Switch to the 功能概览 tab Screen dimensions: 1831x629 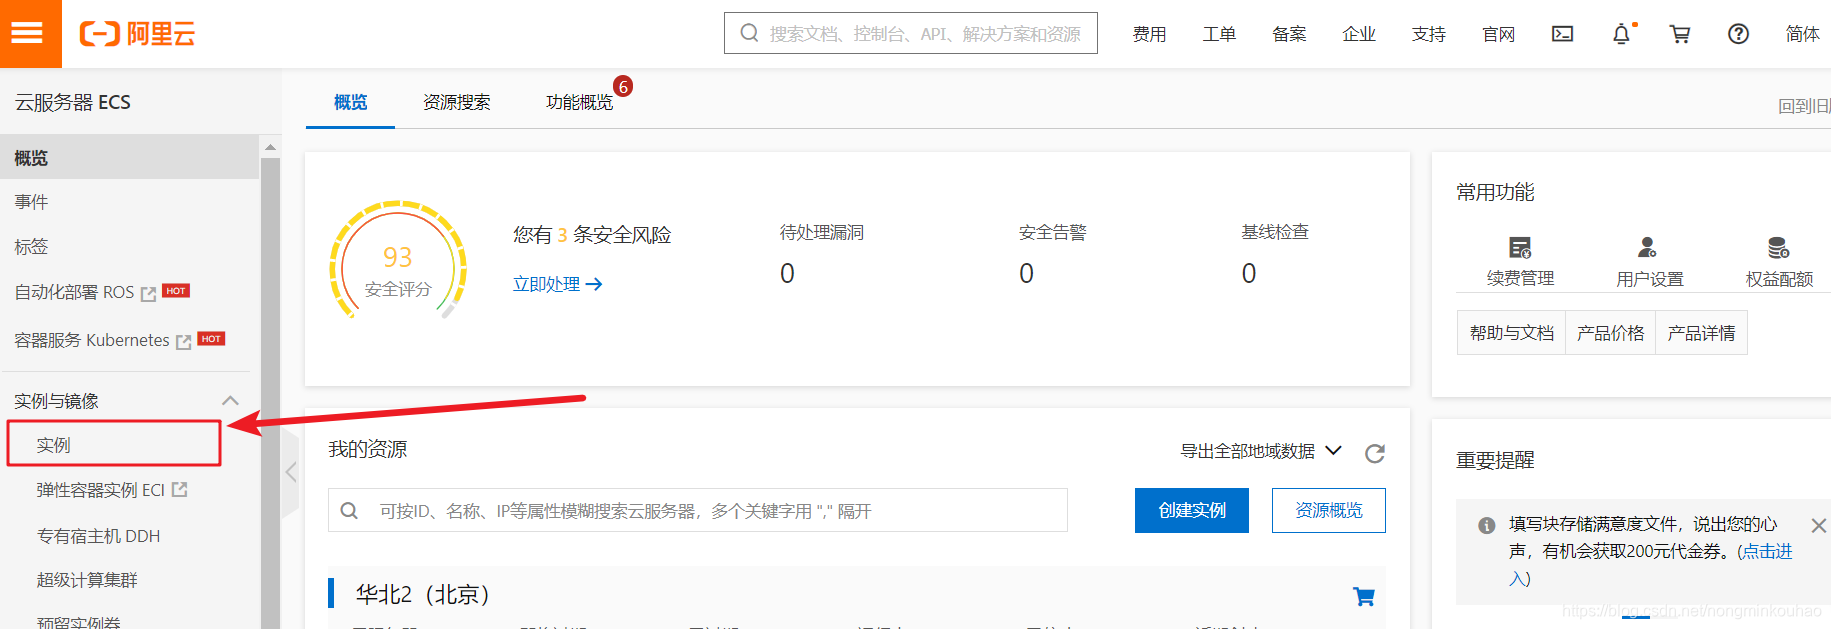point(579,102)
